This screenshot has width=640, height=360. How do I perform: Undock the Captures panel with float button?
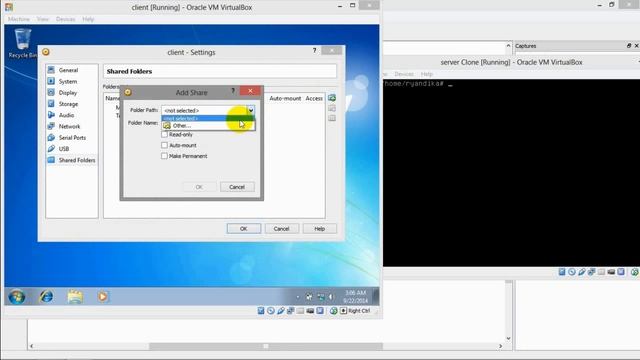tap(629, 46)
